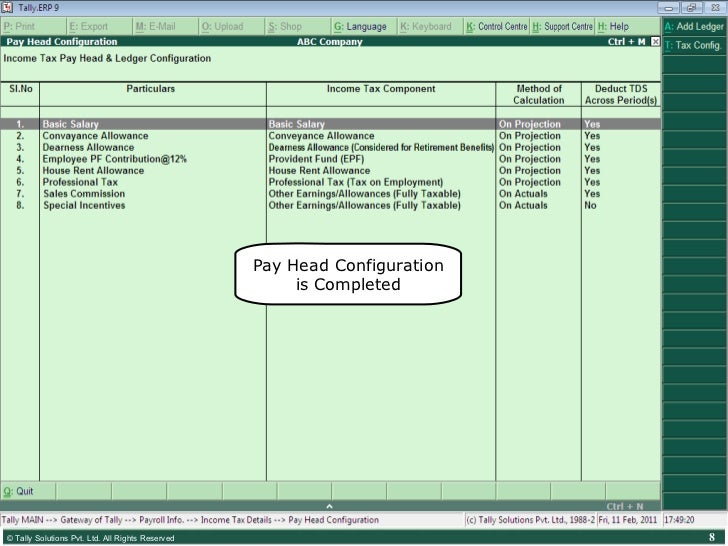
Task: Select the Special Incentives pay head
Action: click(x=84, y=205)
